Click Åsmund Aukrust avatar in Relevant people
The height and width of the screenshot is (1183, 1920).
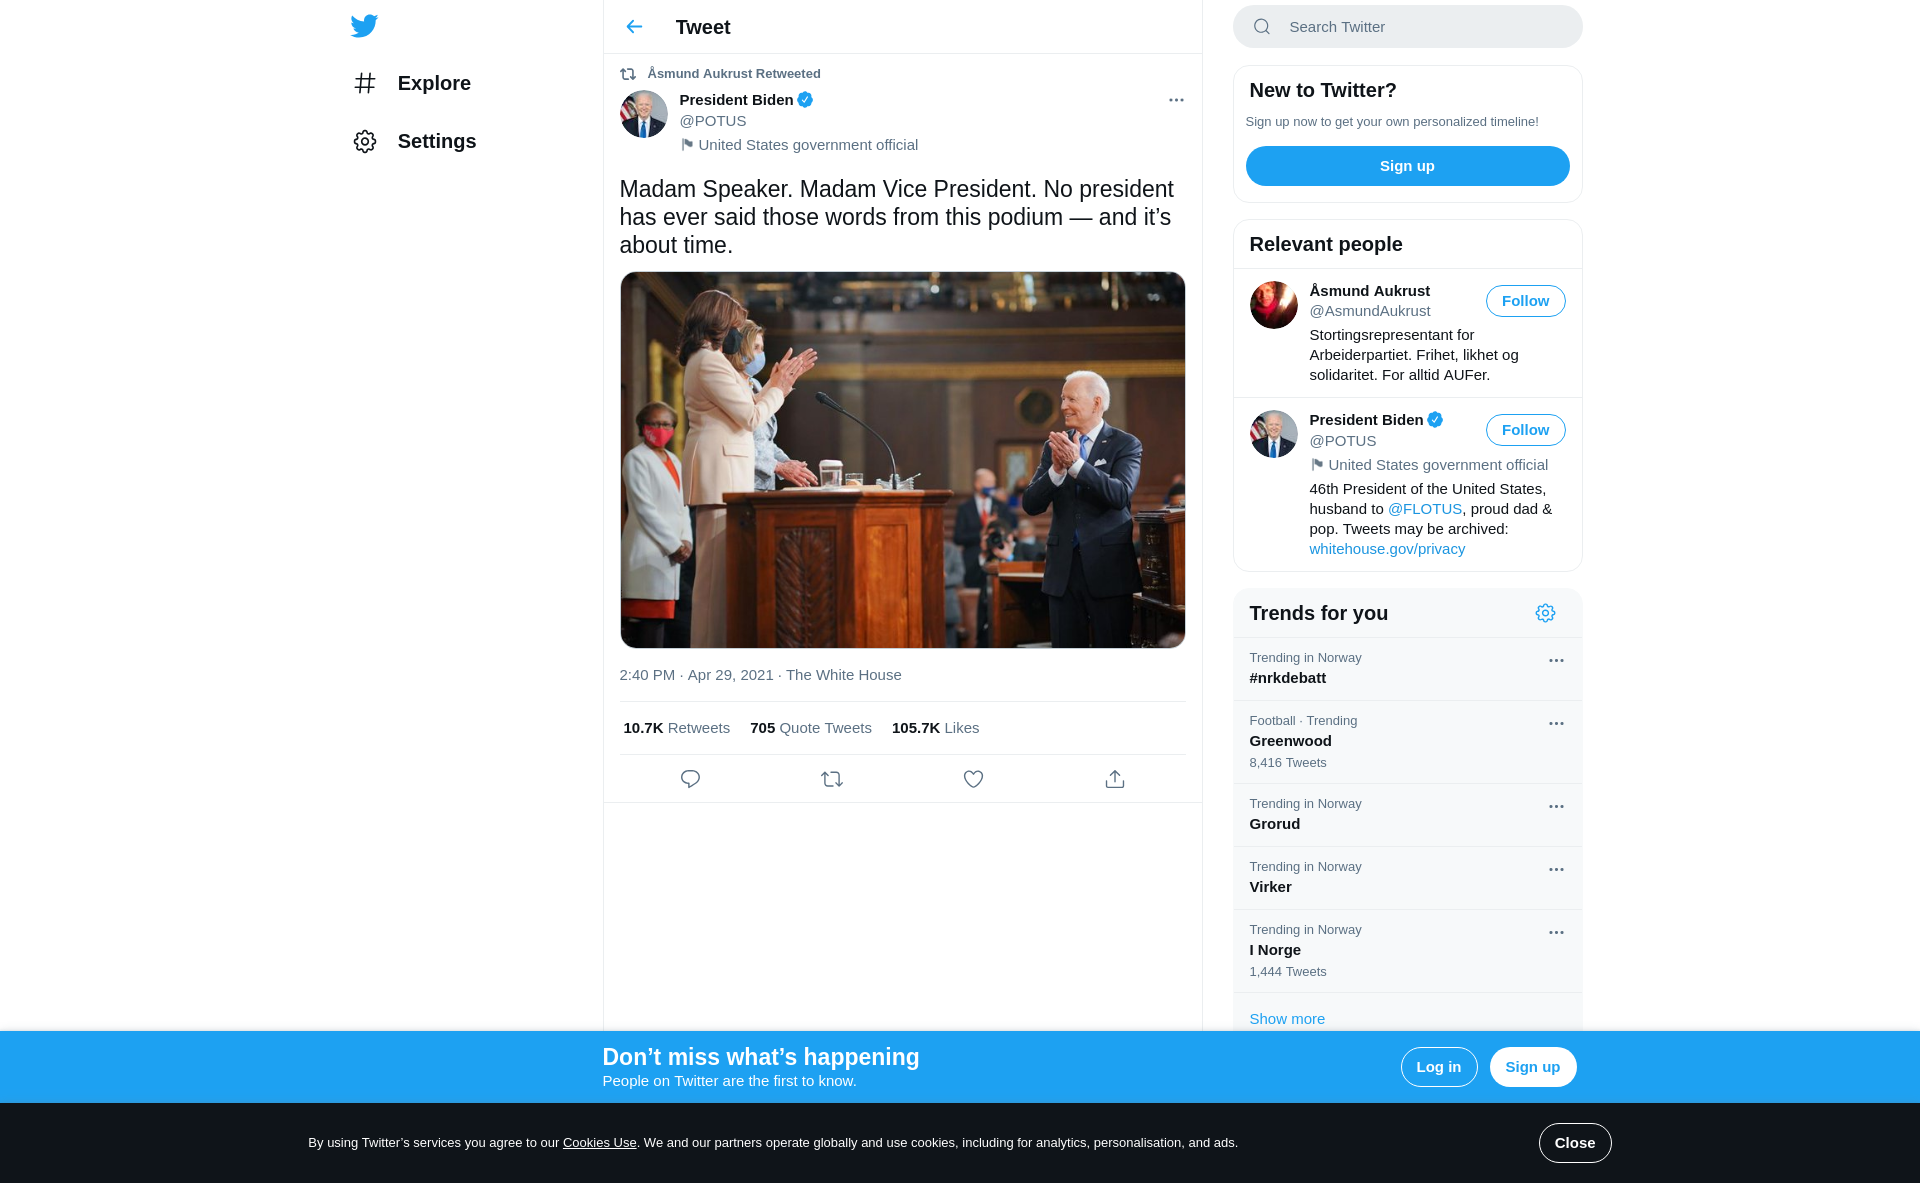point(1273,305)
